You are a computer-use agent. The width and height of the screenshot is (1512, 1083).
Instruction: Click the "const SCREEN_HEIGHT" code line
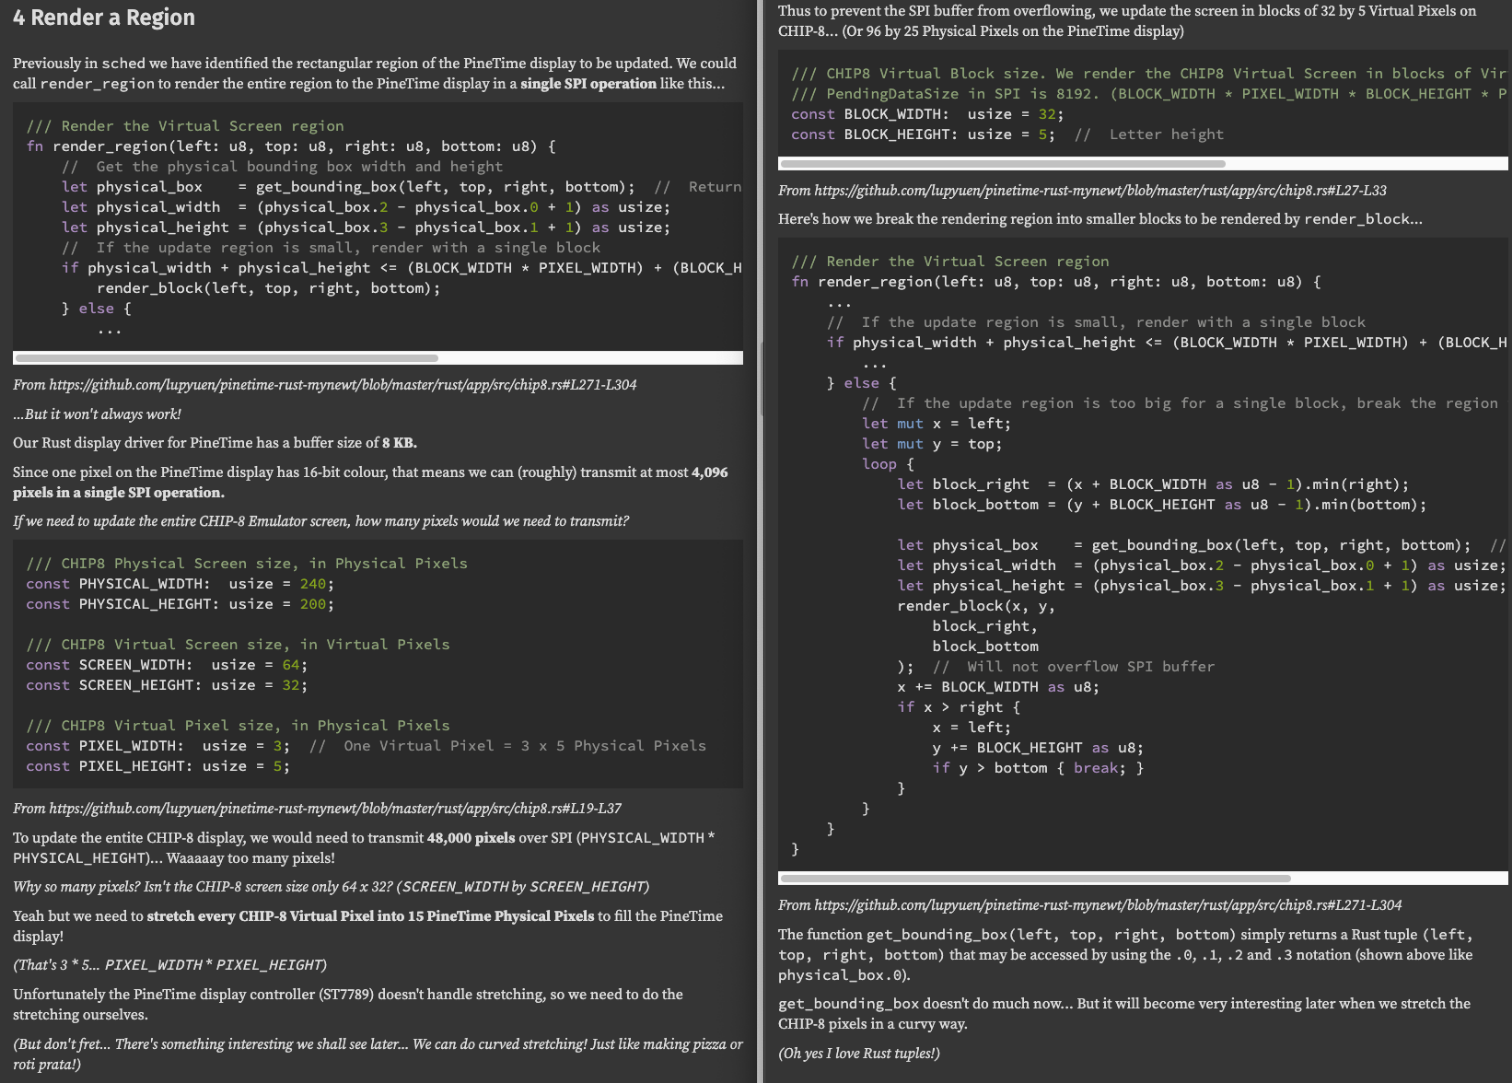tap(166, 685)
